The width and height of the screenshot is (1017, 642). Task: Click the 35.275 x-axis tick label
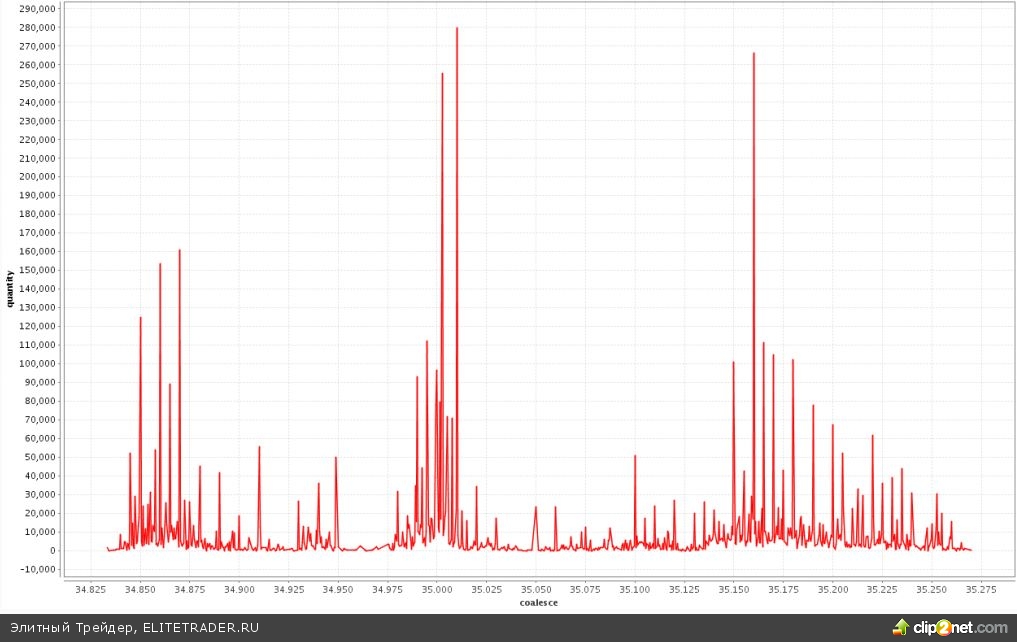[981, 590]
